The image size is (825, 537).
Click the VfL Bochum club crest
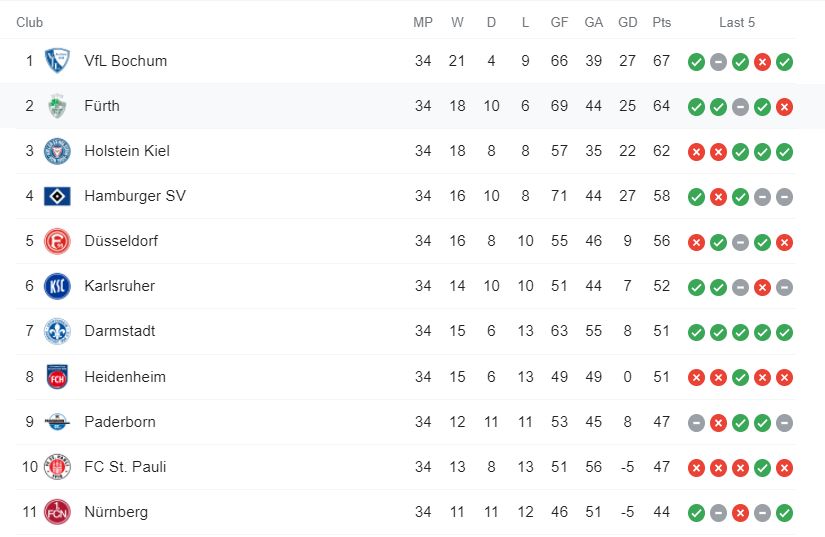pos(57,61)
